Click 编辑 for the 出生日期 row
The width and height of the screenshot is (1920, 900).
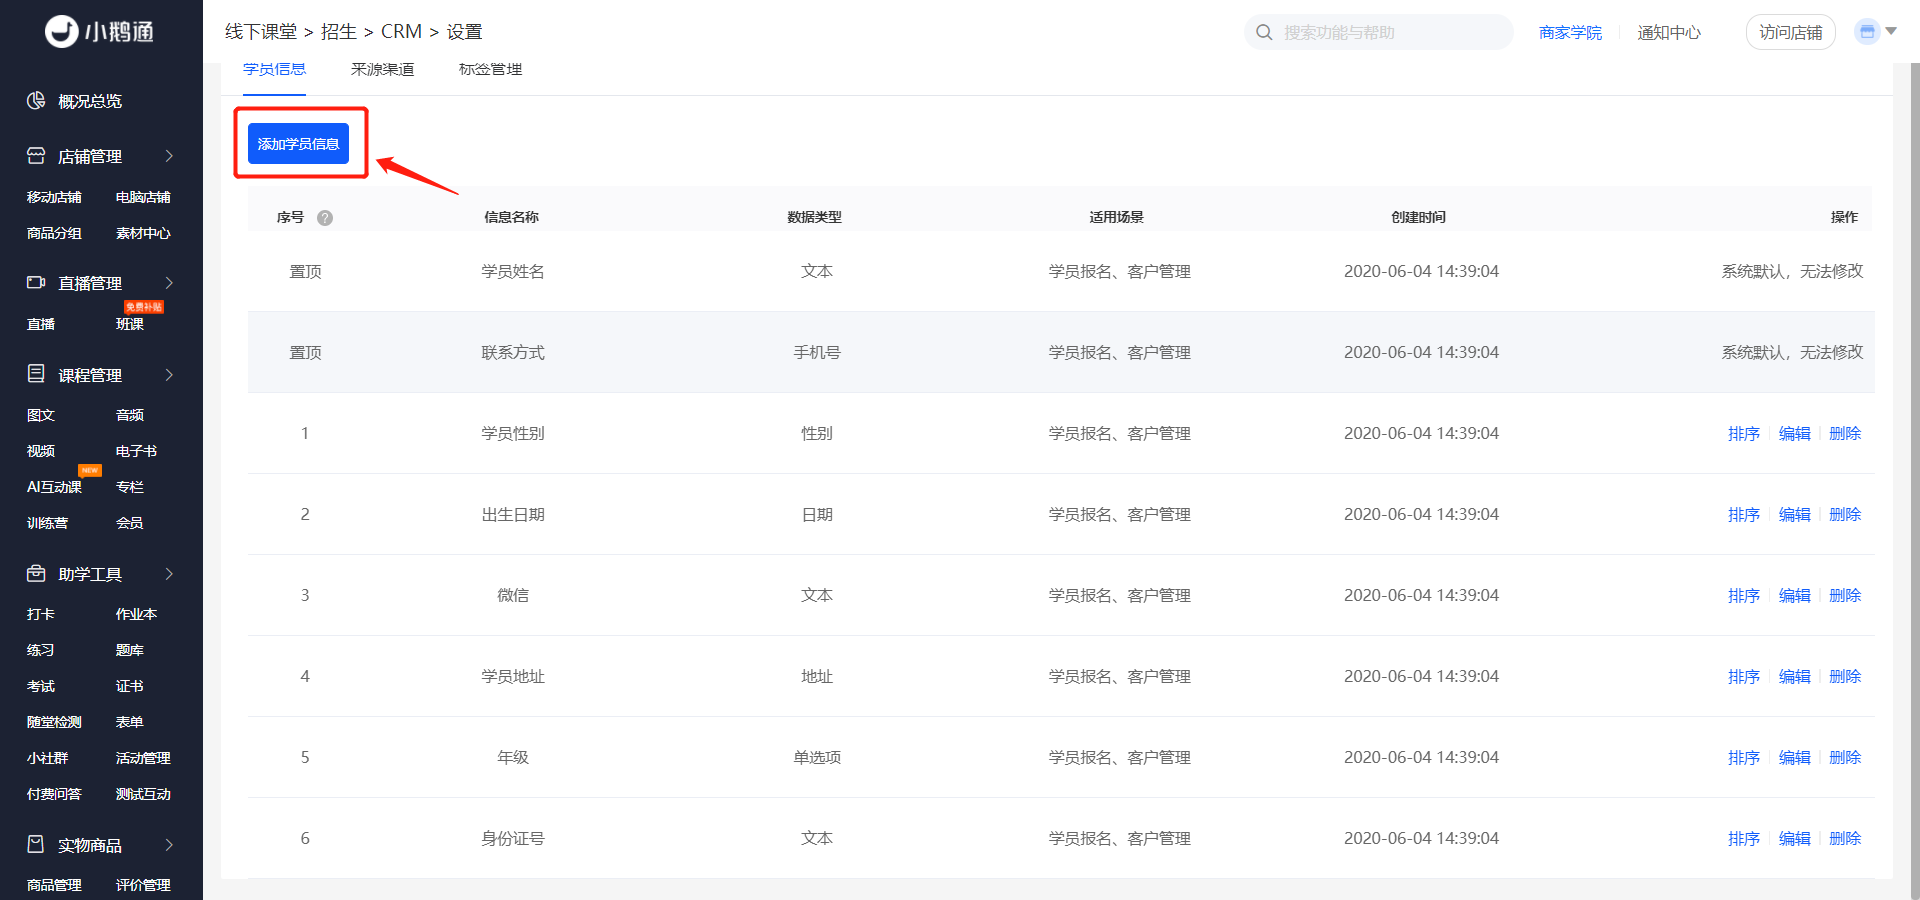click(1794, 514)
